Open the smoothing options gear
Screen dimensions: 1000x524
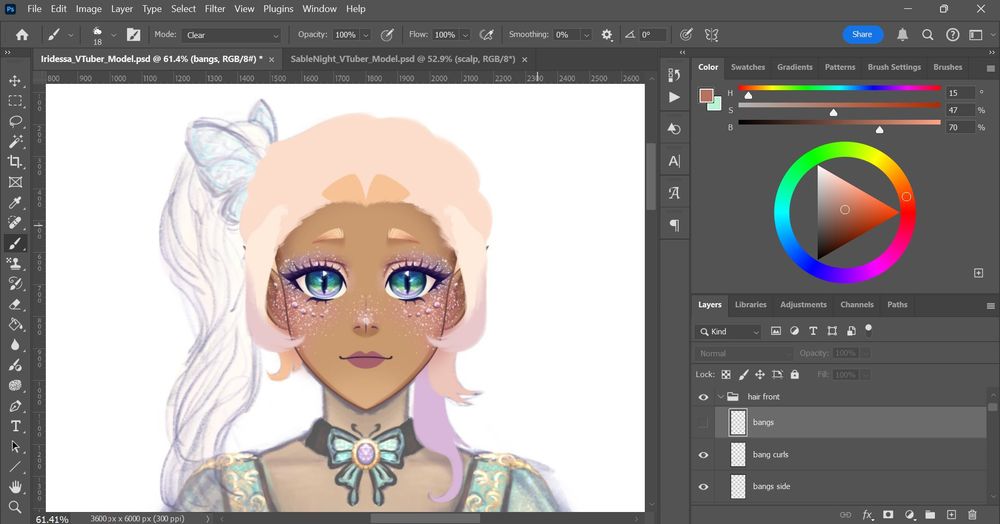[x=607, y=35]
